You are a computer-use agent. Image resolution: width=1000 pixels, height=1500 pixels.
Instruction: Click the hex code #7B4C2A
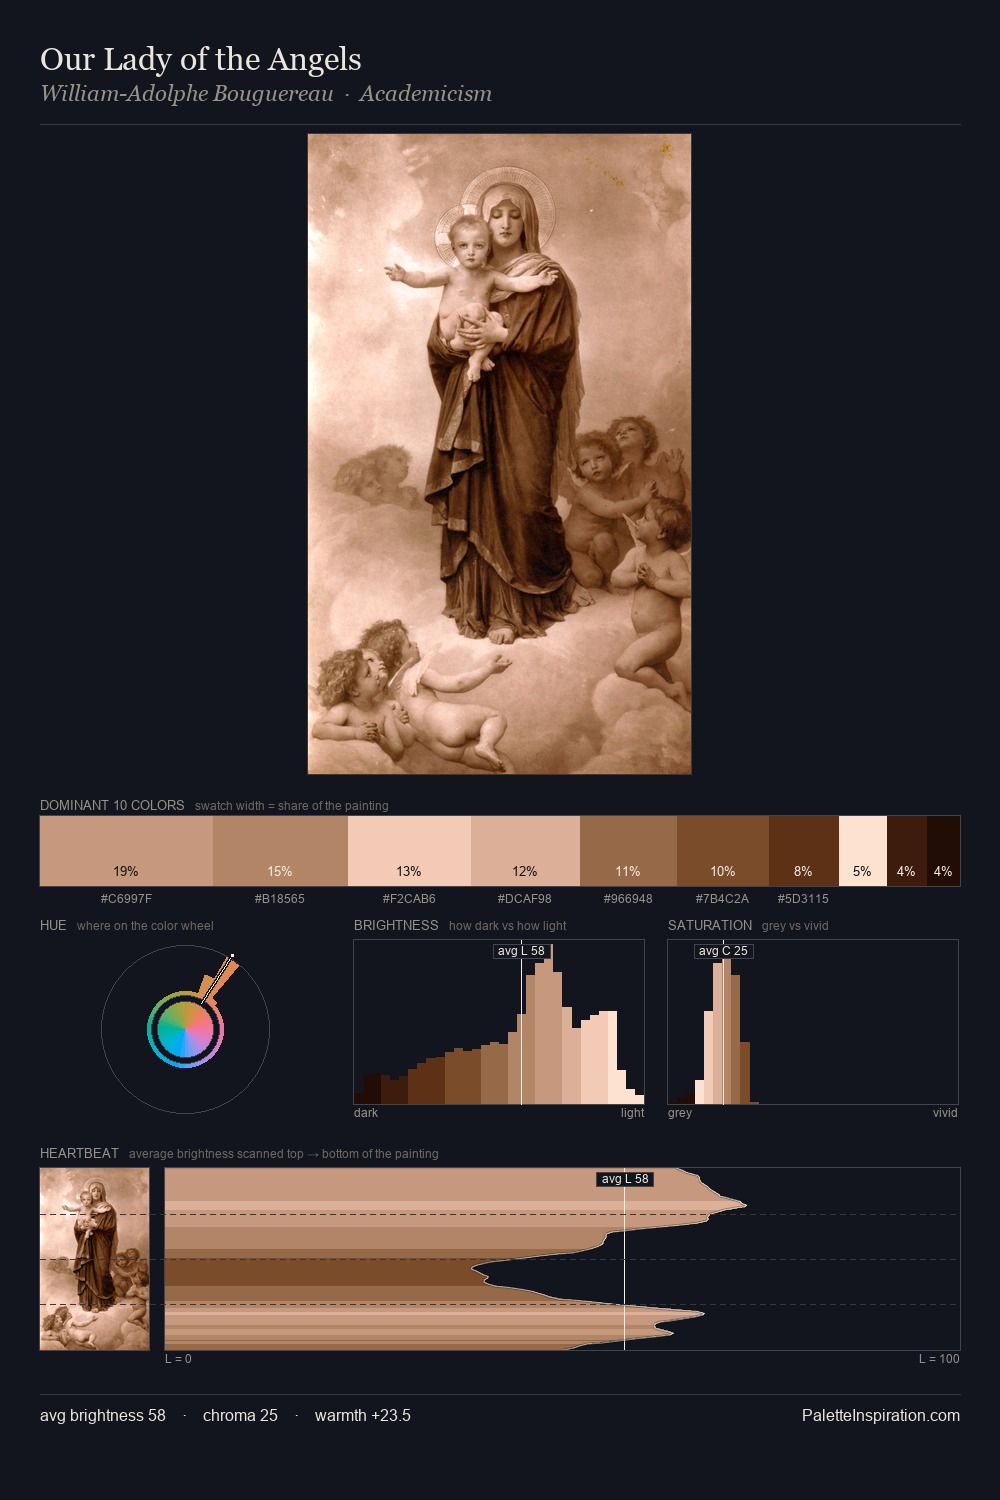[x=723, y=899]
